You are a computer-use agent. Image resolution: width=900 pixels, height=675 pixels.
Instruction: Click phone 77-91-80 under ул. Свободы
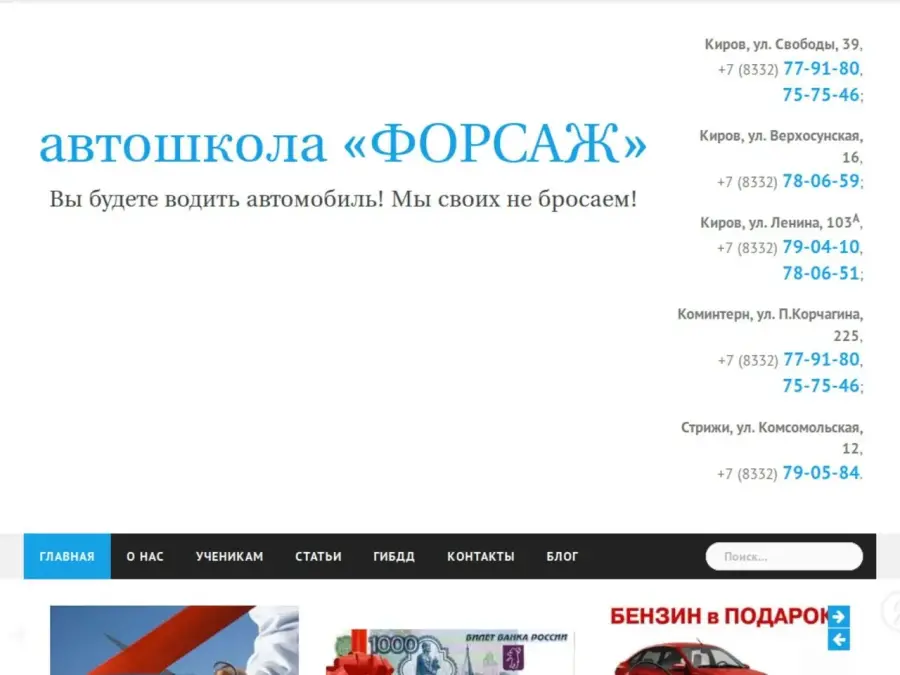pyautogui.click(x=821, y=68)
